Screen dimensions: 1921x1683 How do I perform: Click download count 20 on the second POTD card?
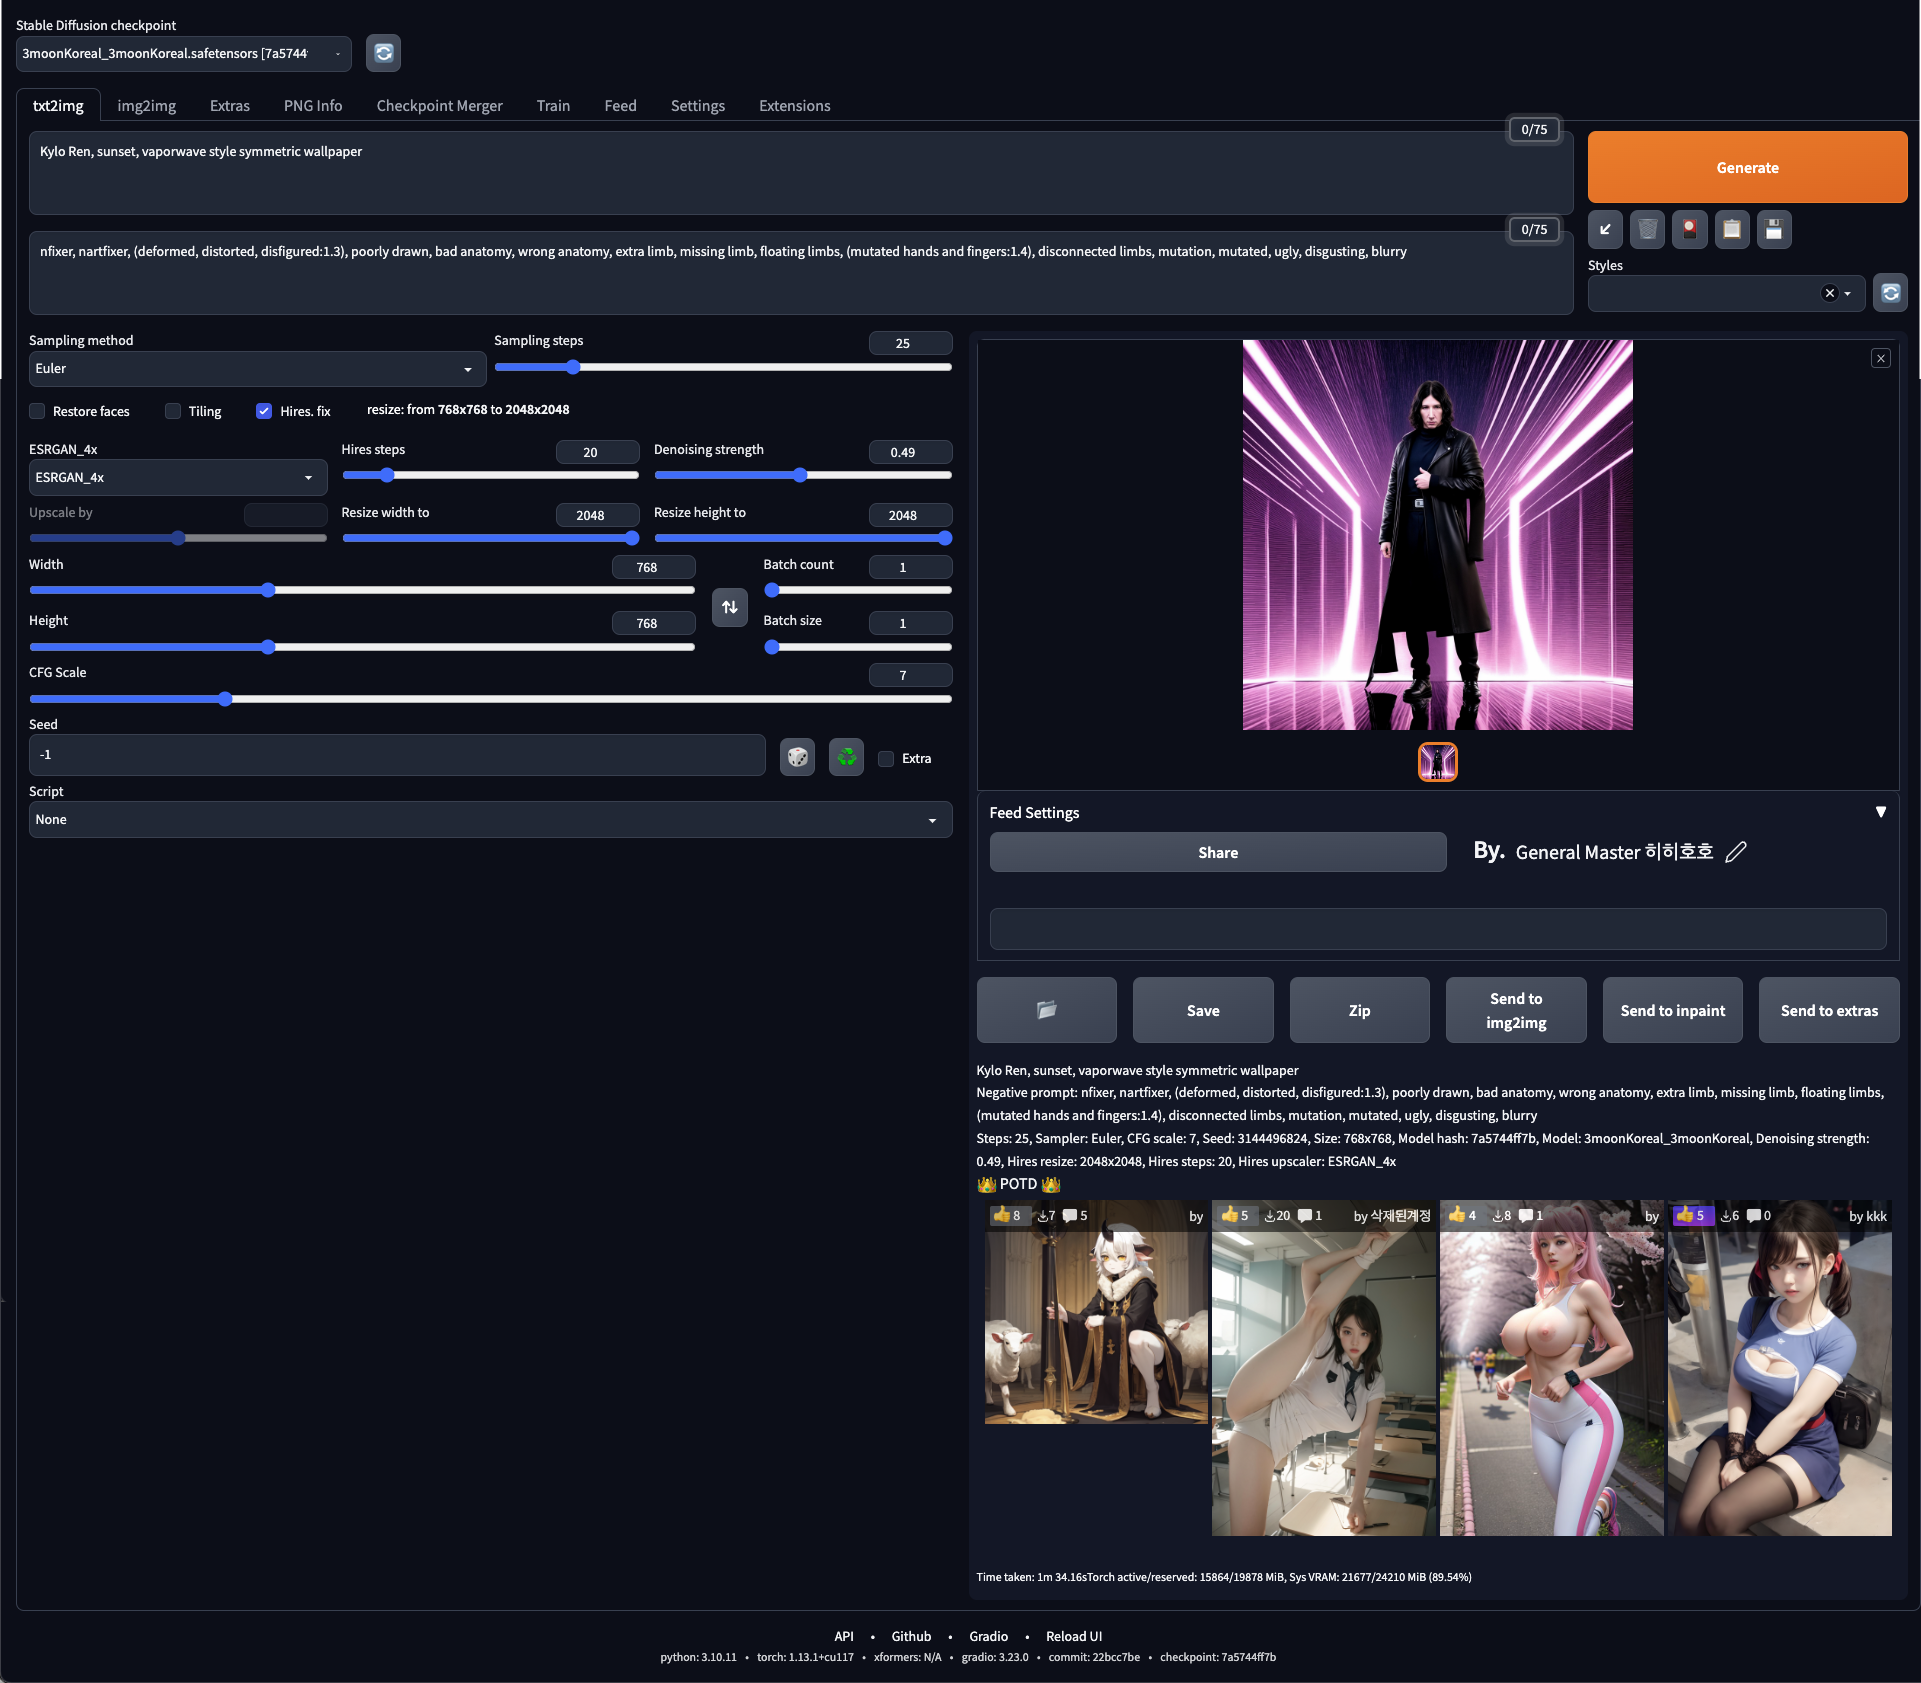point(1277,1216)
